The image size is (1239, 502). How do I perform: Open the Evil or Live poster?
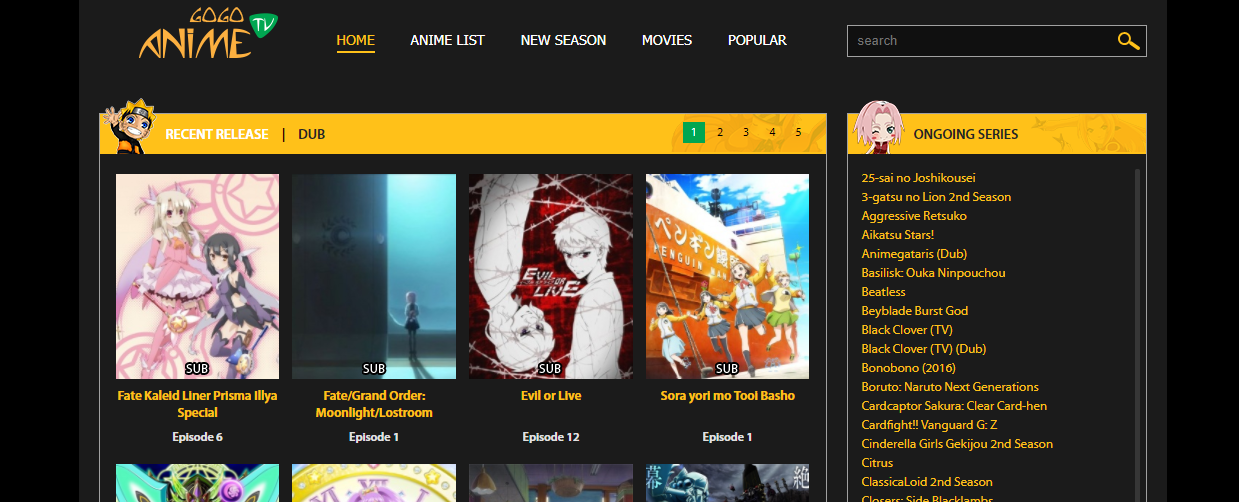pyautogui.click(x=551, y=276)
